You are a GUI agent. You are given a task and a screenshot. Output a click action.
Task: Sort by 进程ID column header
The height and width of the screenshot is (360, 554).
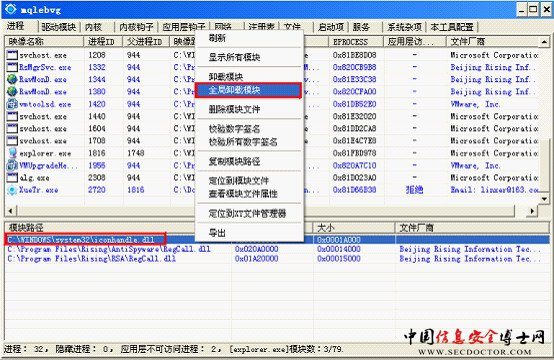(x=103, y=41)
